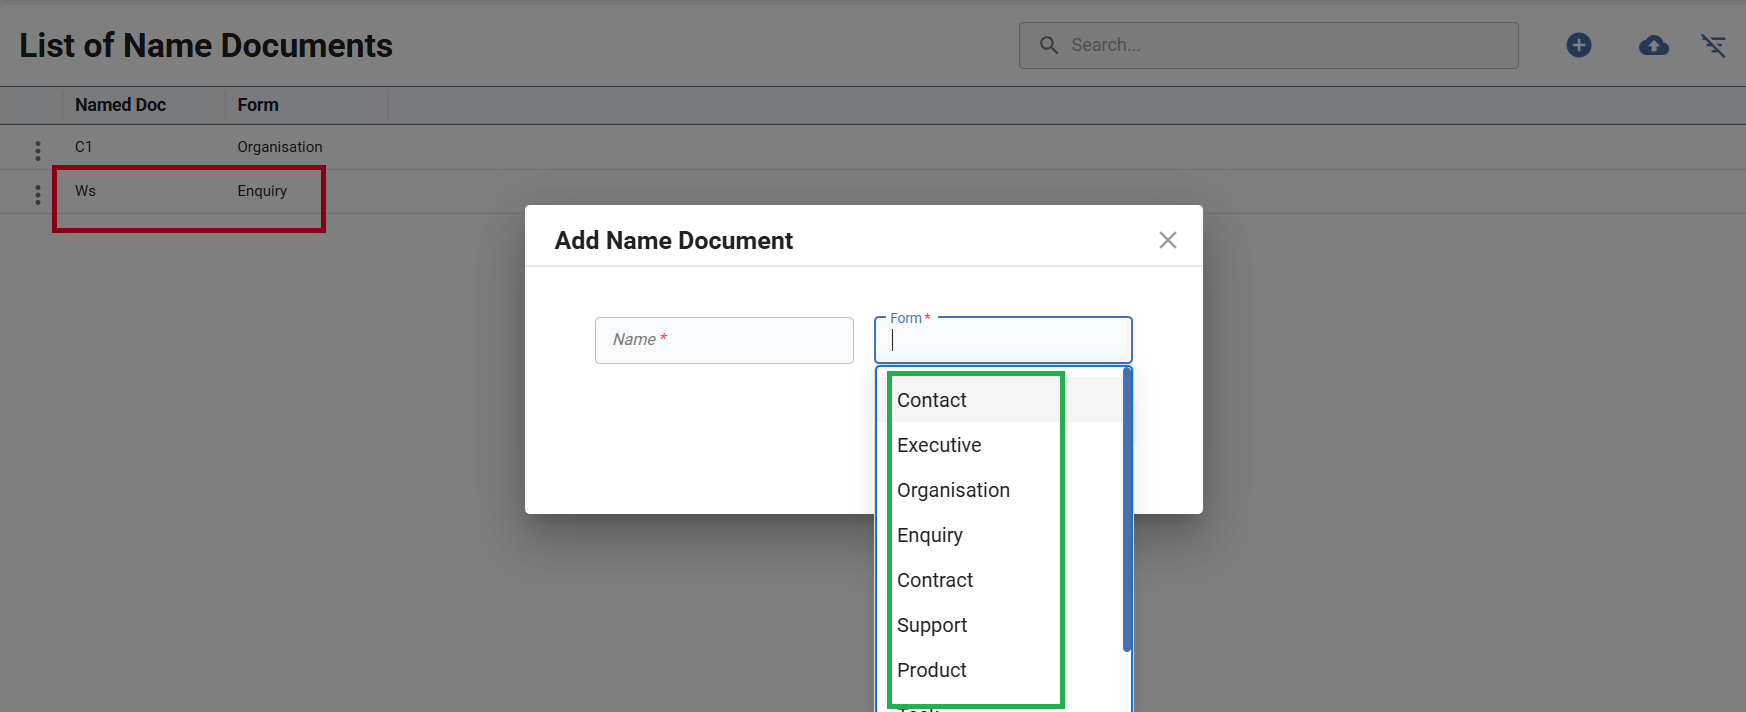Select Contact from the Form list
Viewport: 1746px width, 712px height.
(1000, 400)
